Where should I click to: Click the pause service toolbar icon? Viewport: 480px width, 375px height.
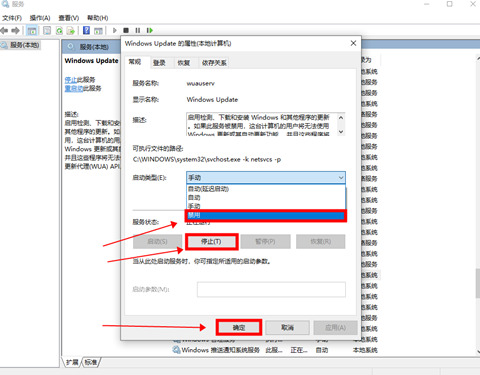click(x=137, y=30)
